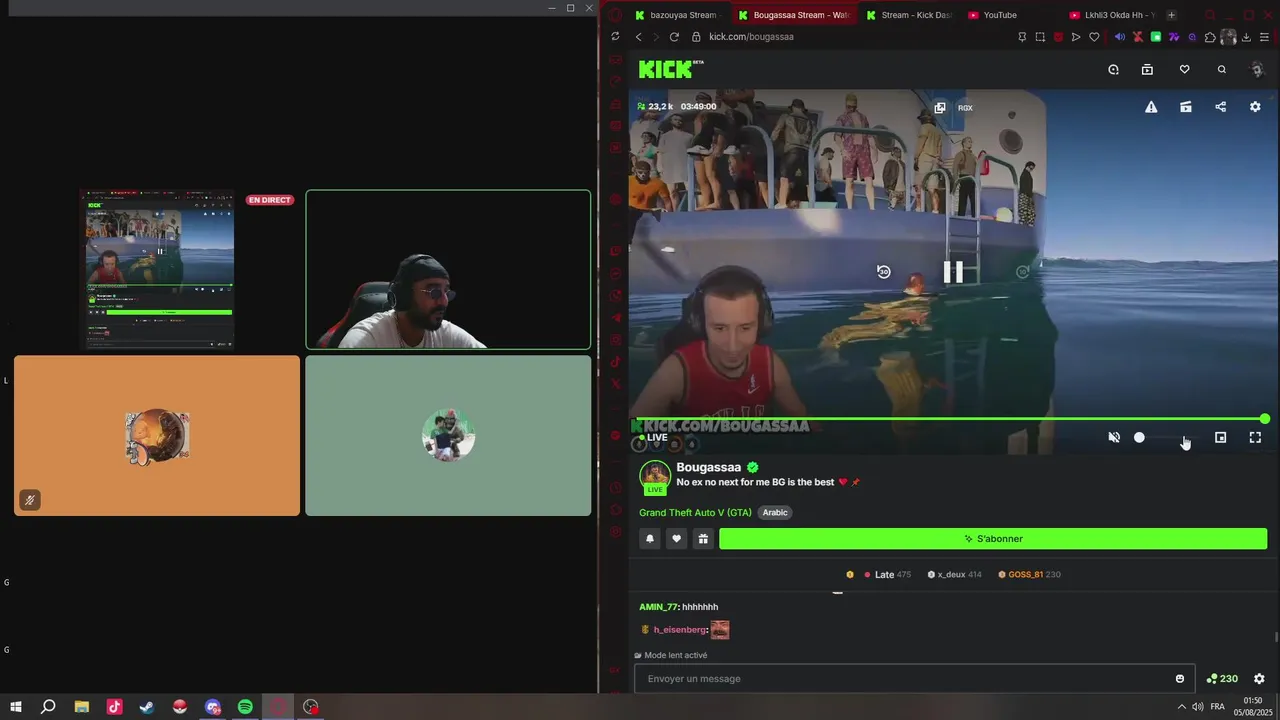This screenshot has width=1280, height=720.
Task: Click the EN DIRECT live badge
Action: (x=269, y=200)
